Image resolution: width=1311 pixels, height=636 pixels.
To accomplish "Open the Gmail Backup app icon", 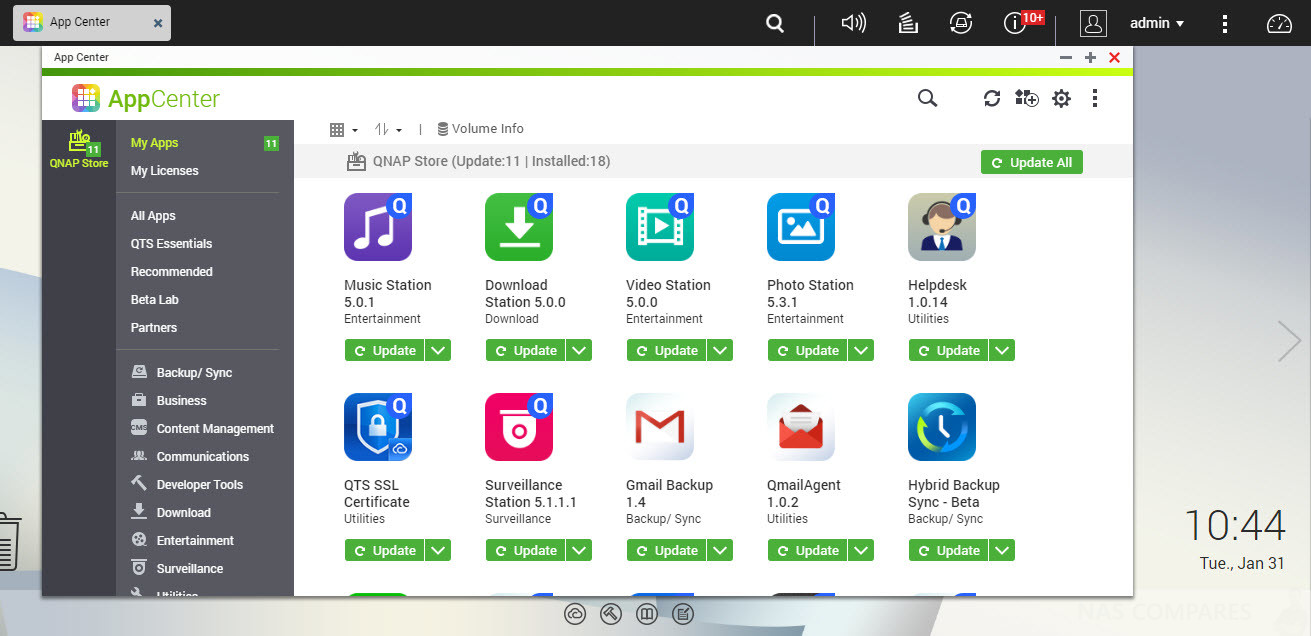I will [660, 427].
